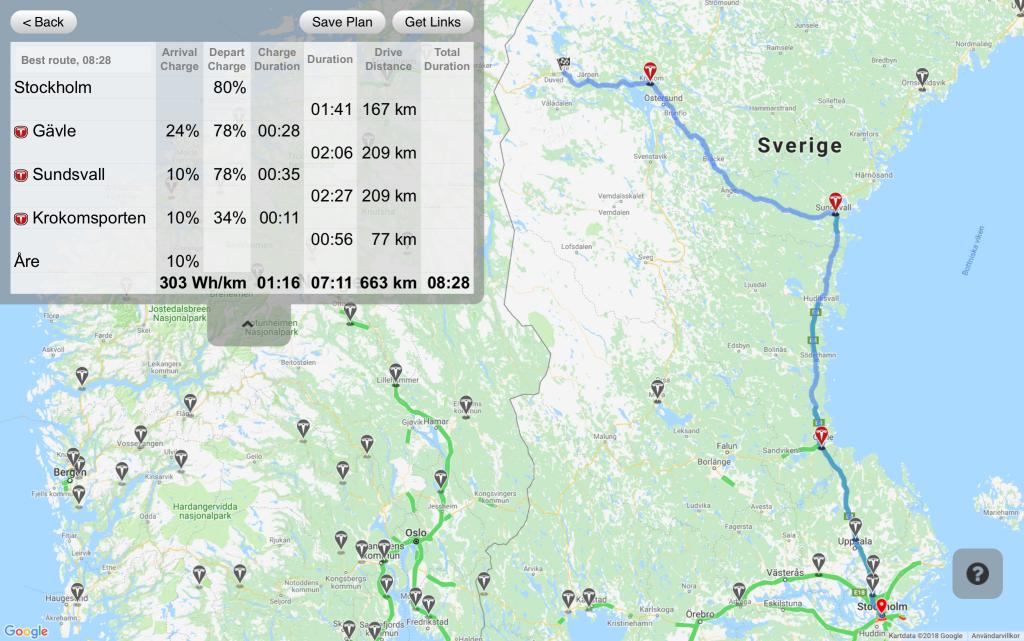Click the Oslo city label on the map

(x=415, y=533)
